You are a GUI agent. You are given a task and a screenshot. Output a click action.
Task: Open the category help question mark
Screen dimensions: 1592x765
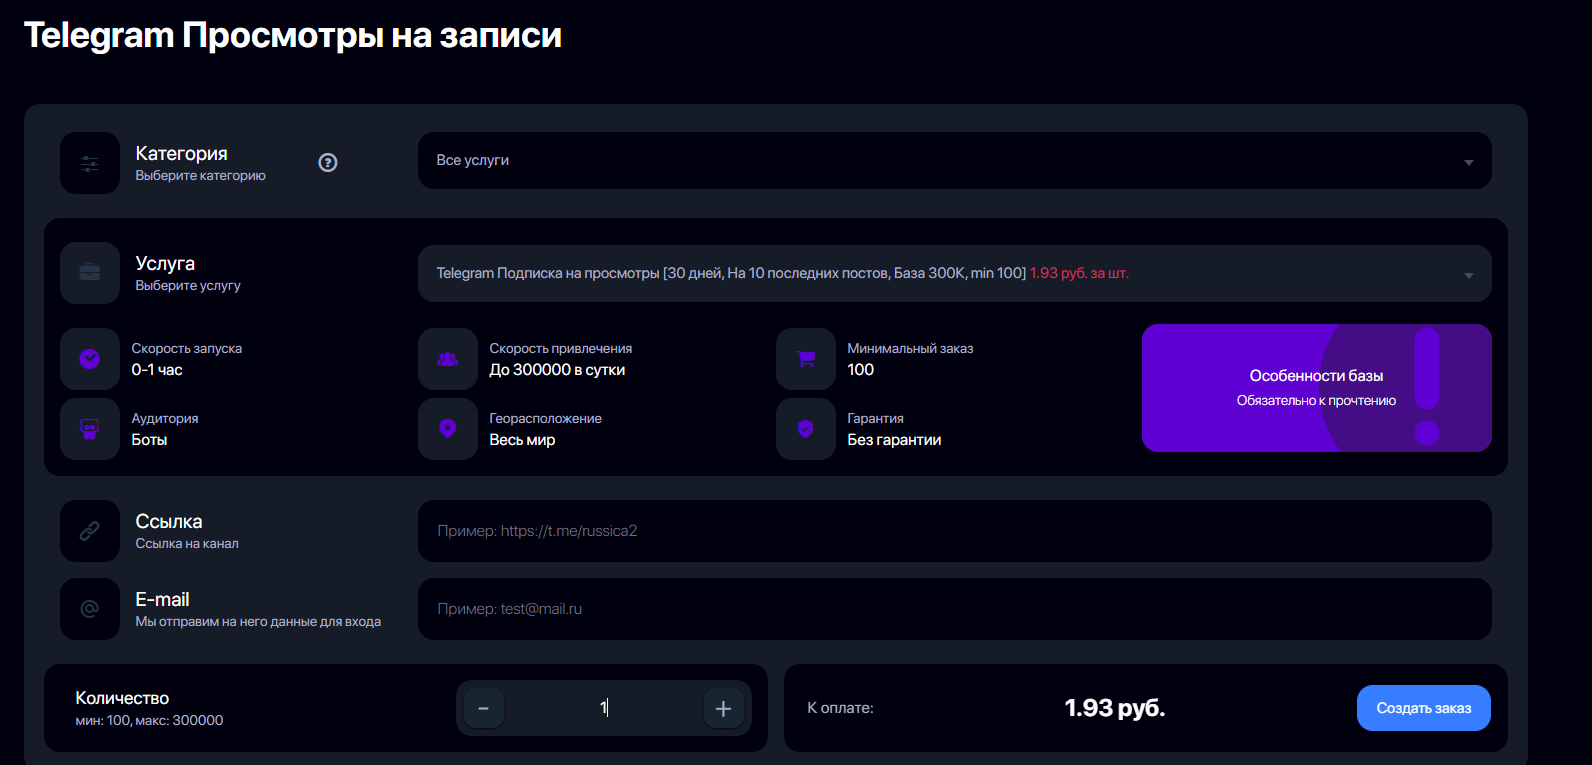coord(328,163)
